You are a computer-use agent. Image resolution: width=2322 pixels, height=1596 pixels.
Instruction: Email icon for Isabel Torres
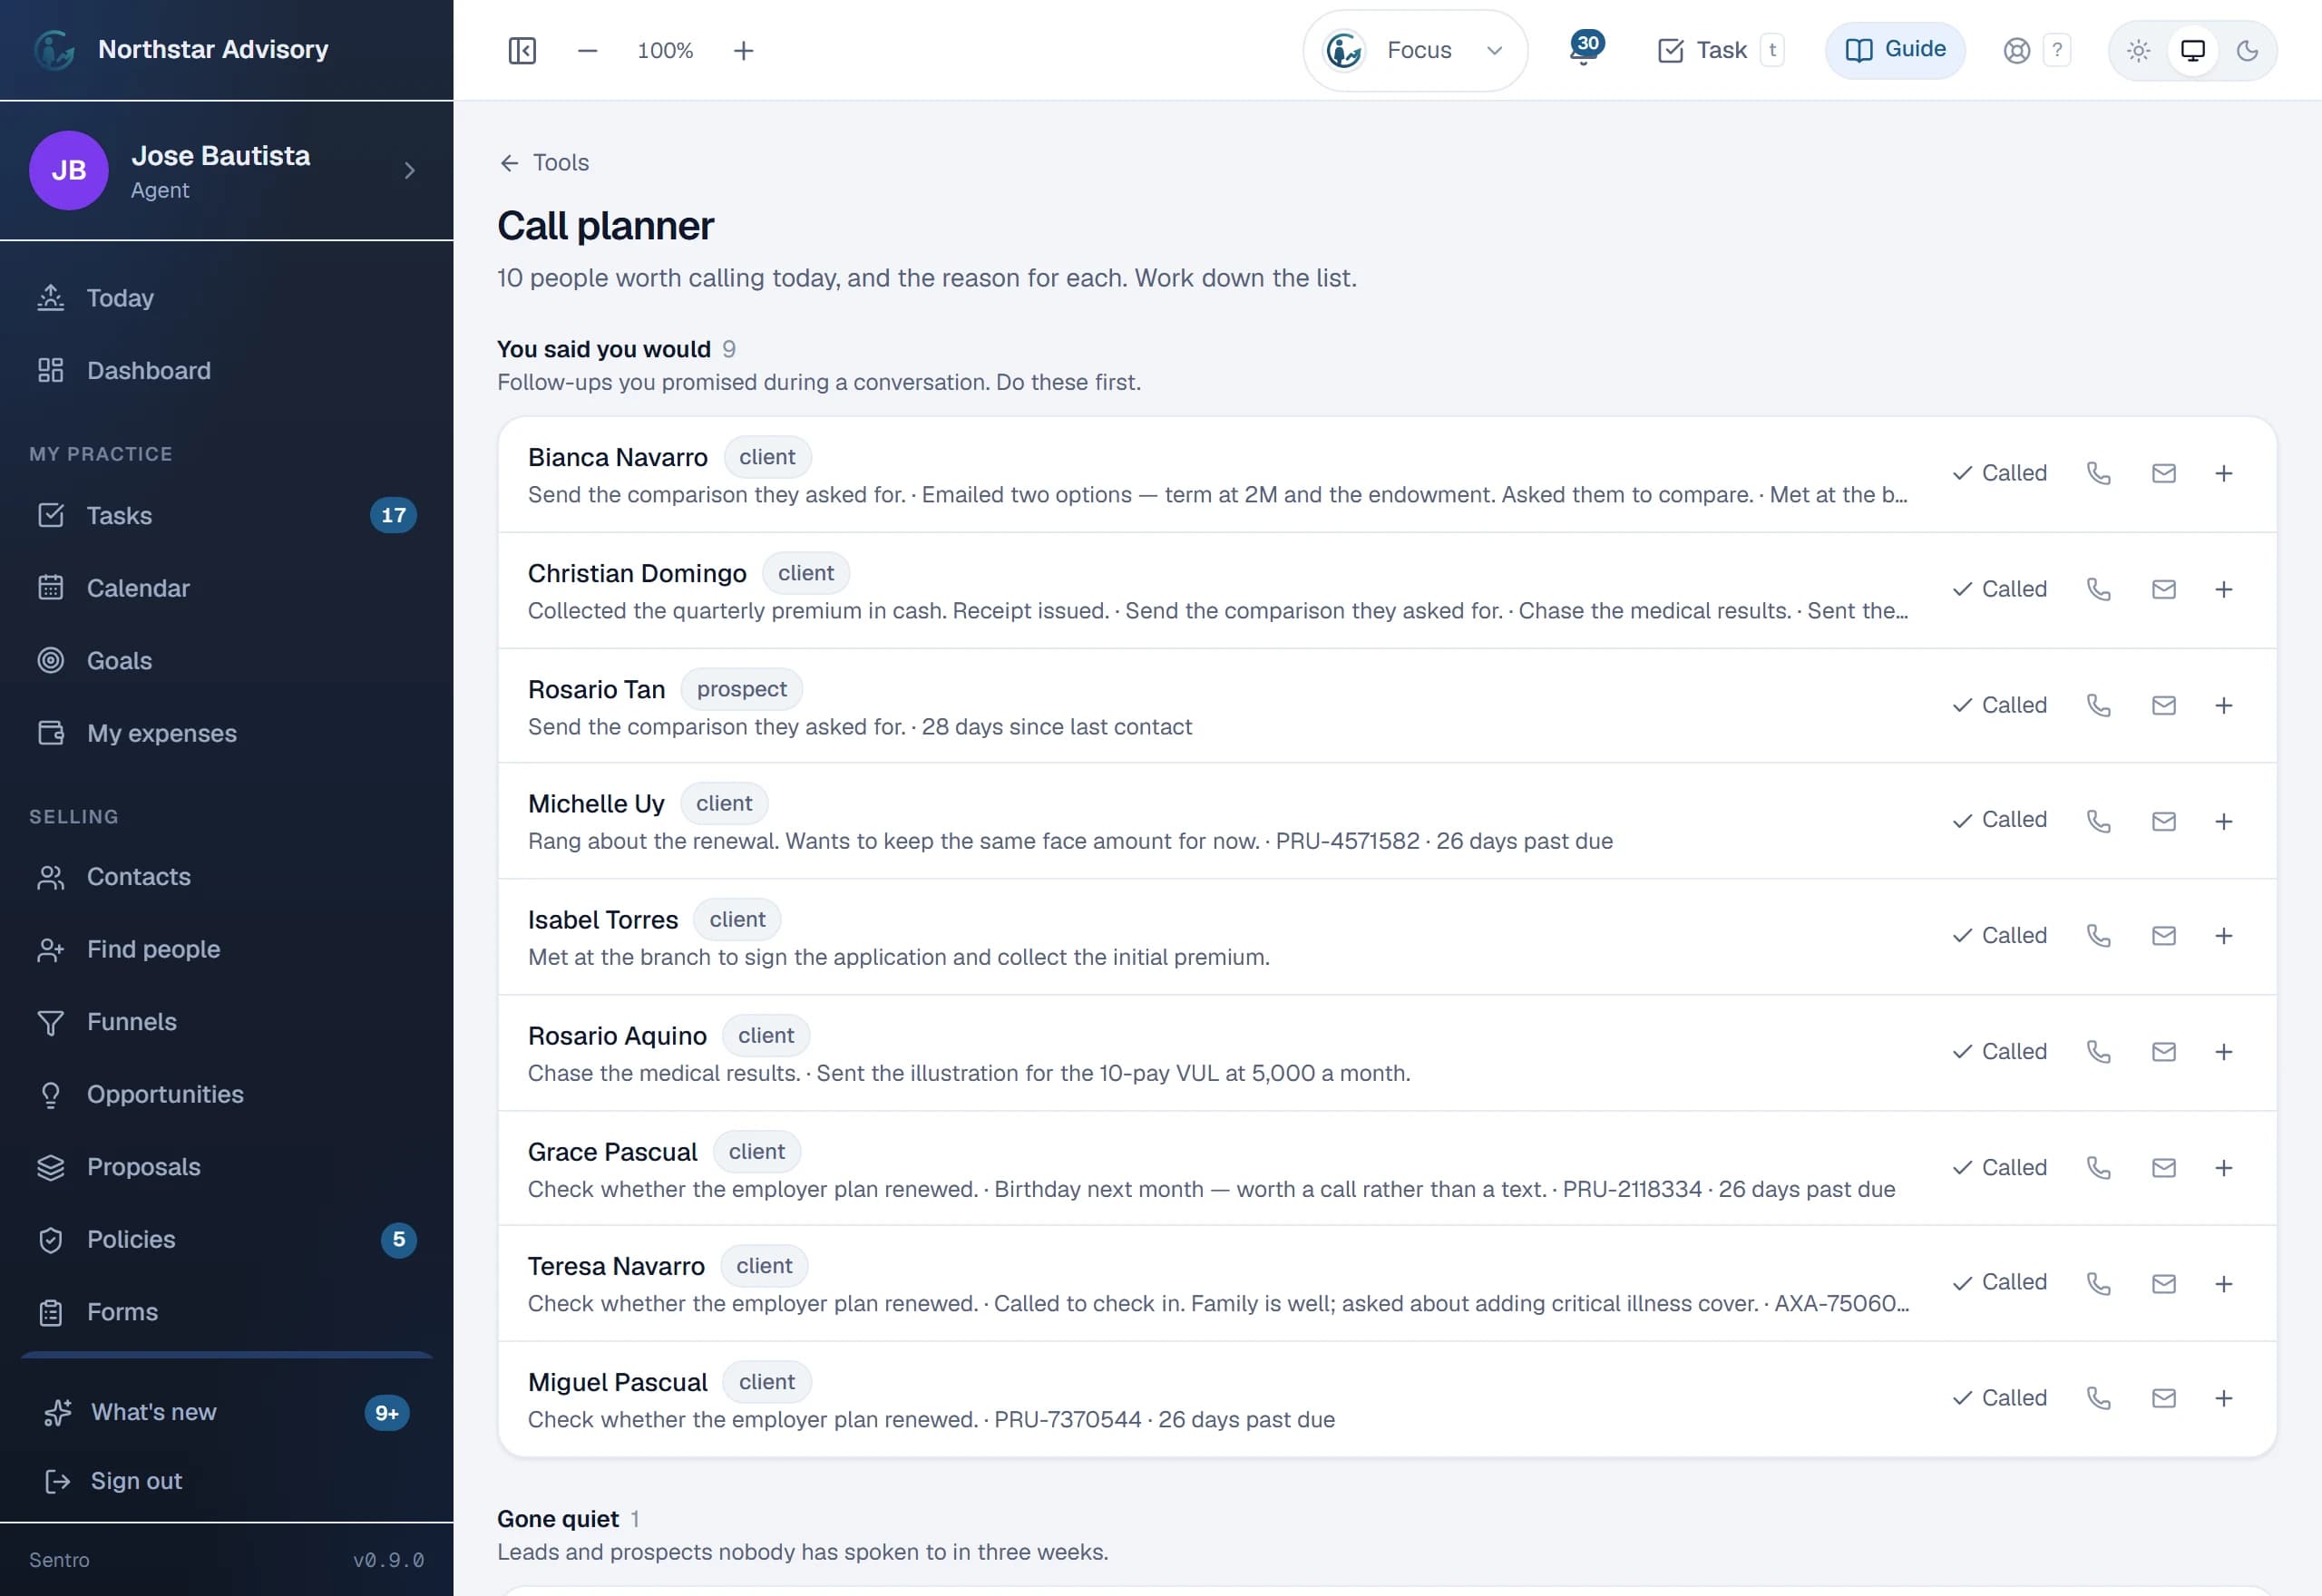tap(2163, 935)
